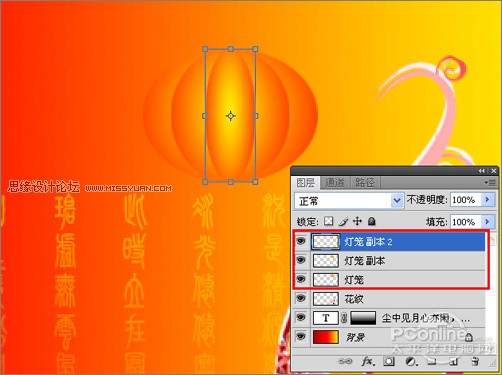Click the link layers icon
502x375 pixels.
pos(345,361)
